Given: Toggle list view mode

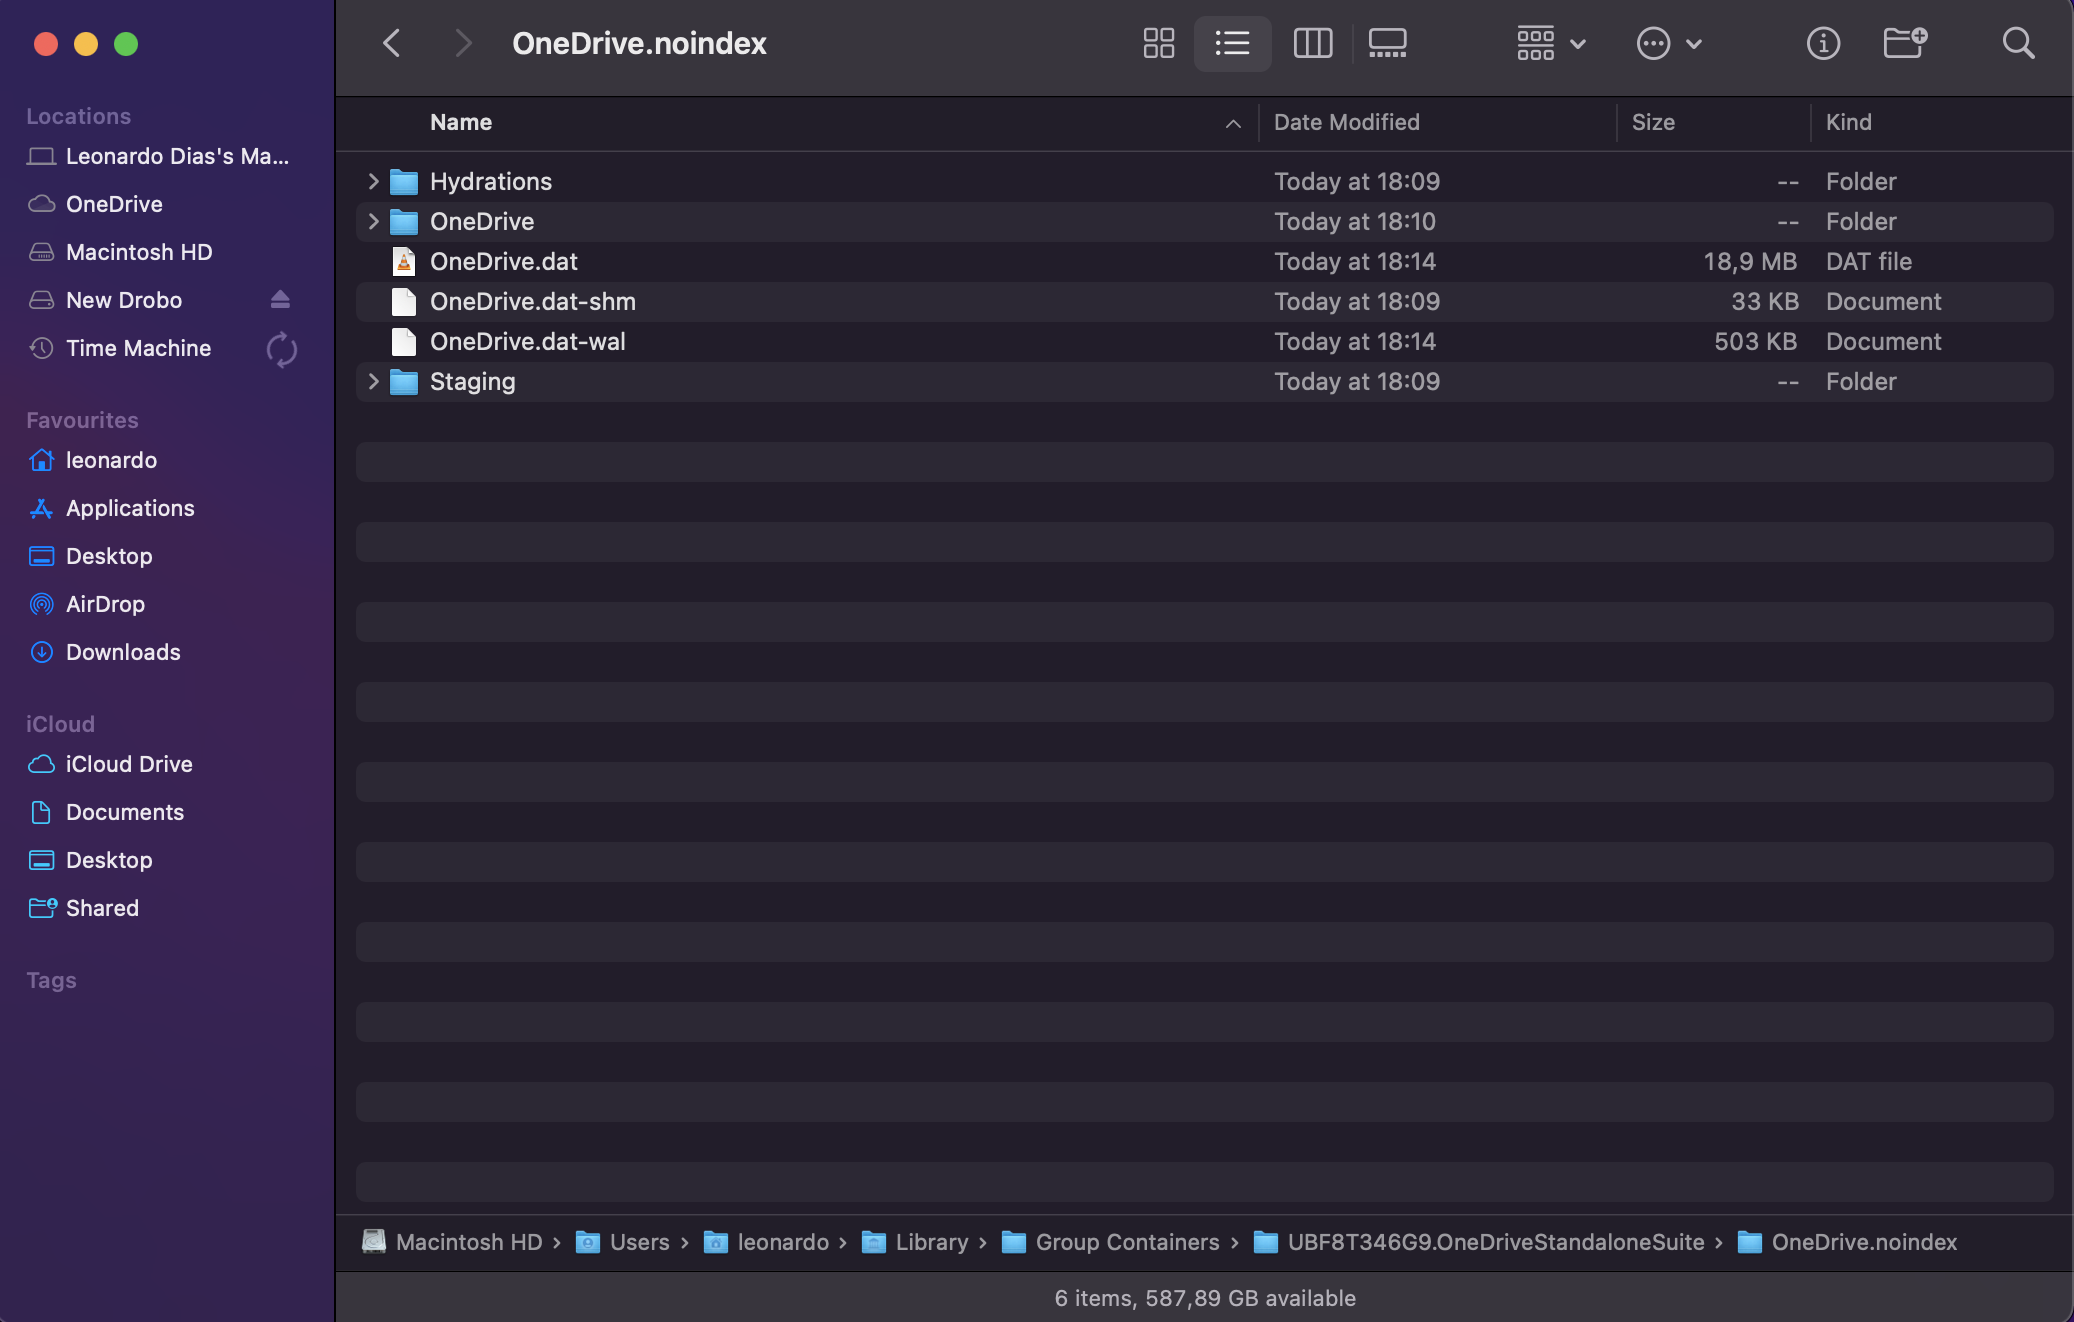Looking at the screenshot, I should (1232, 43).
